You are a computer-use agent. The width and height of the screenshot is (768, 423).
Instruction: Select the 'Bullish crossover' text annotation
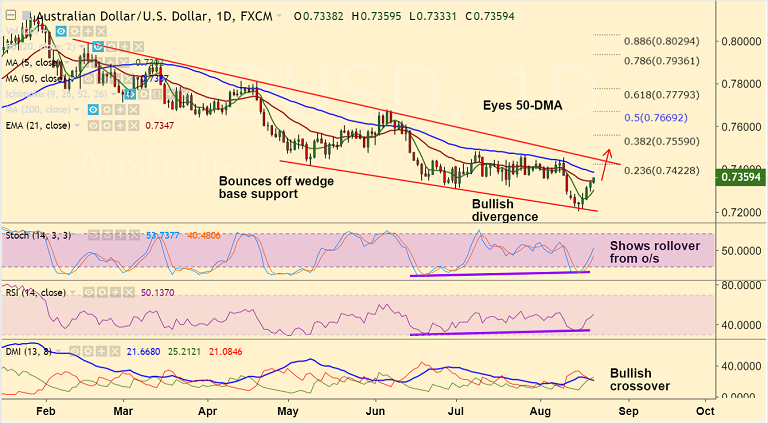[640, 379]
